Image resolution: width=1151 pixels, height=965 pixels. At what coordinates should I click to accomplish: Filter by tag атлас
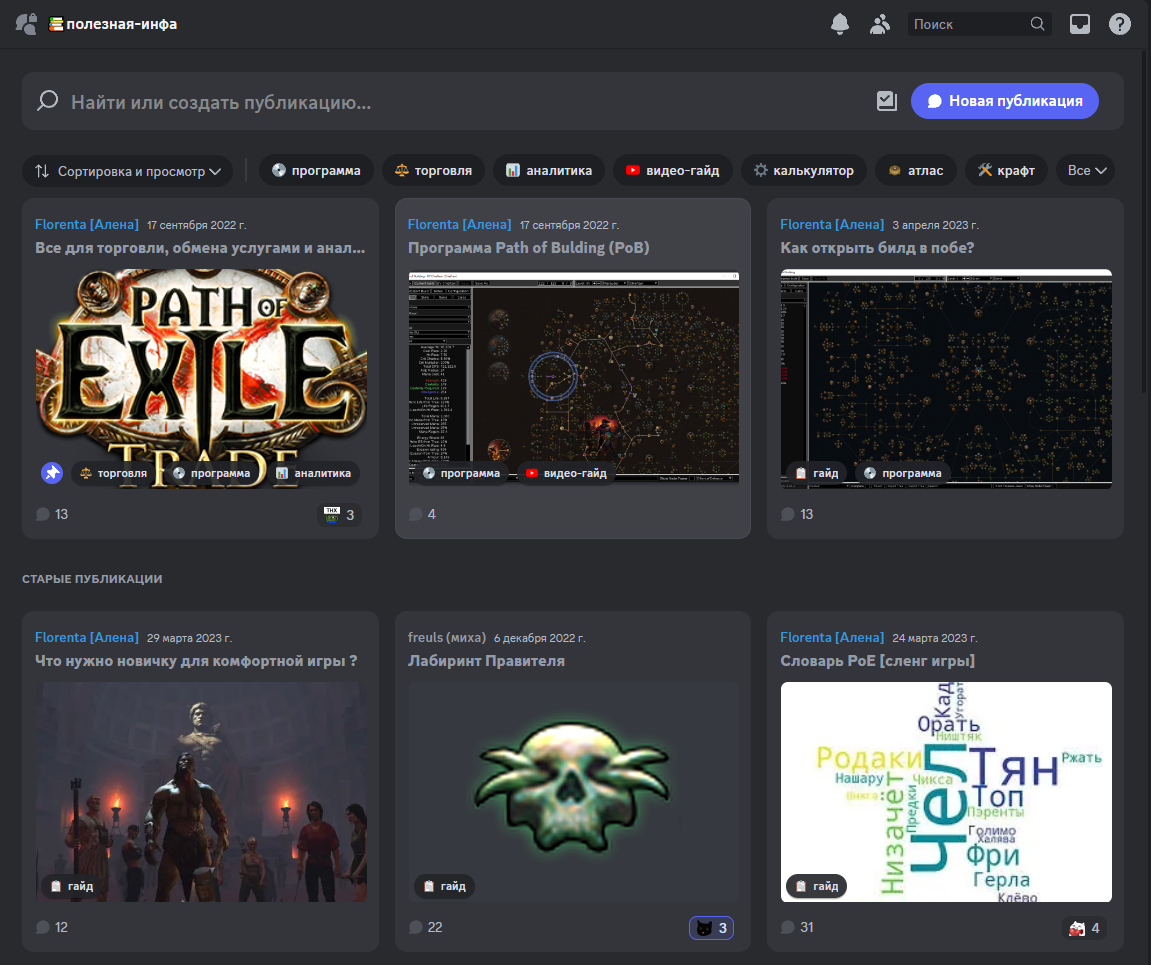916,170
